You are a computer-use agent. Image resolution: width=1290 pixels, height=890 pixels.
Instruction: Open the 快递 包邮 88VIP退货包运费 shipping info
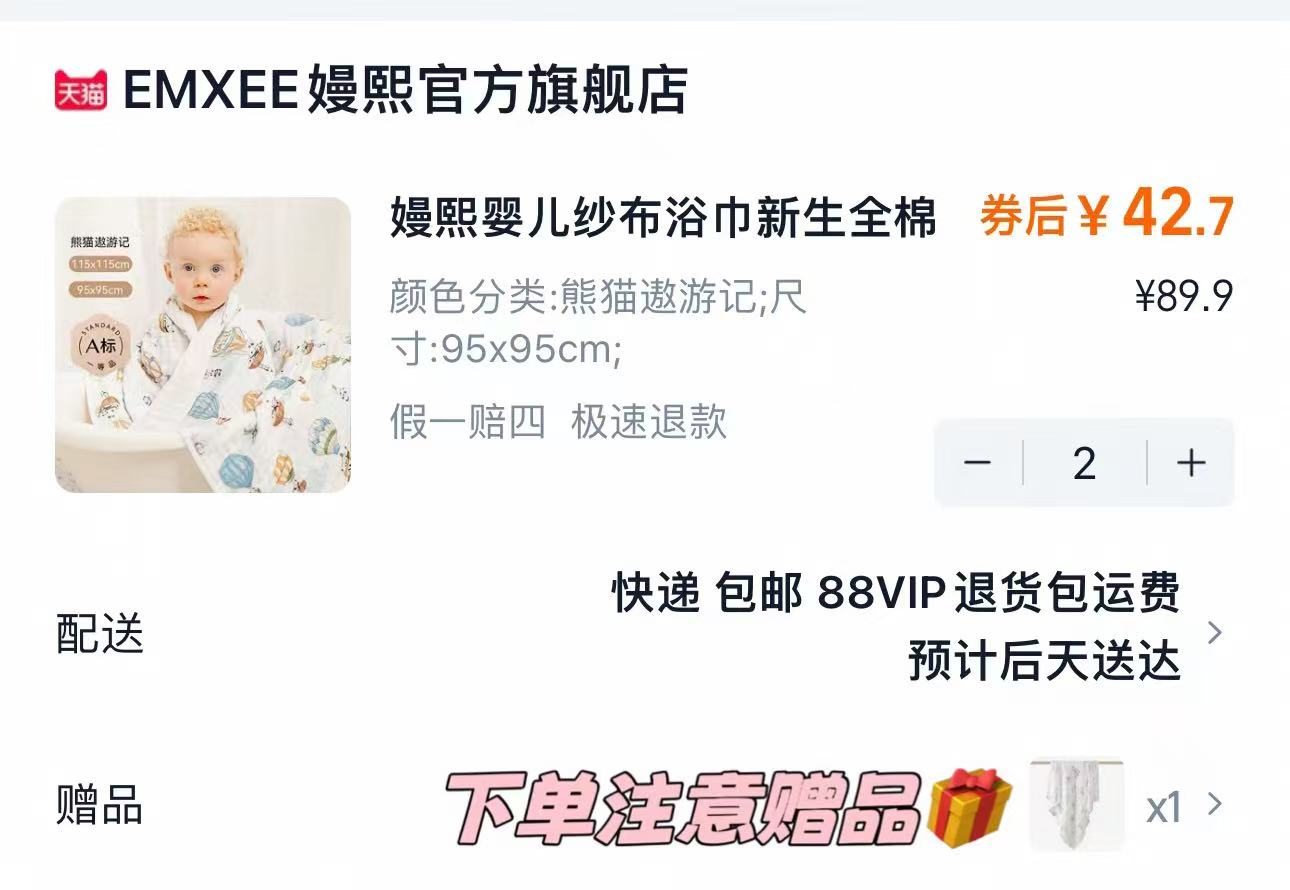point(896,593)
